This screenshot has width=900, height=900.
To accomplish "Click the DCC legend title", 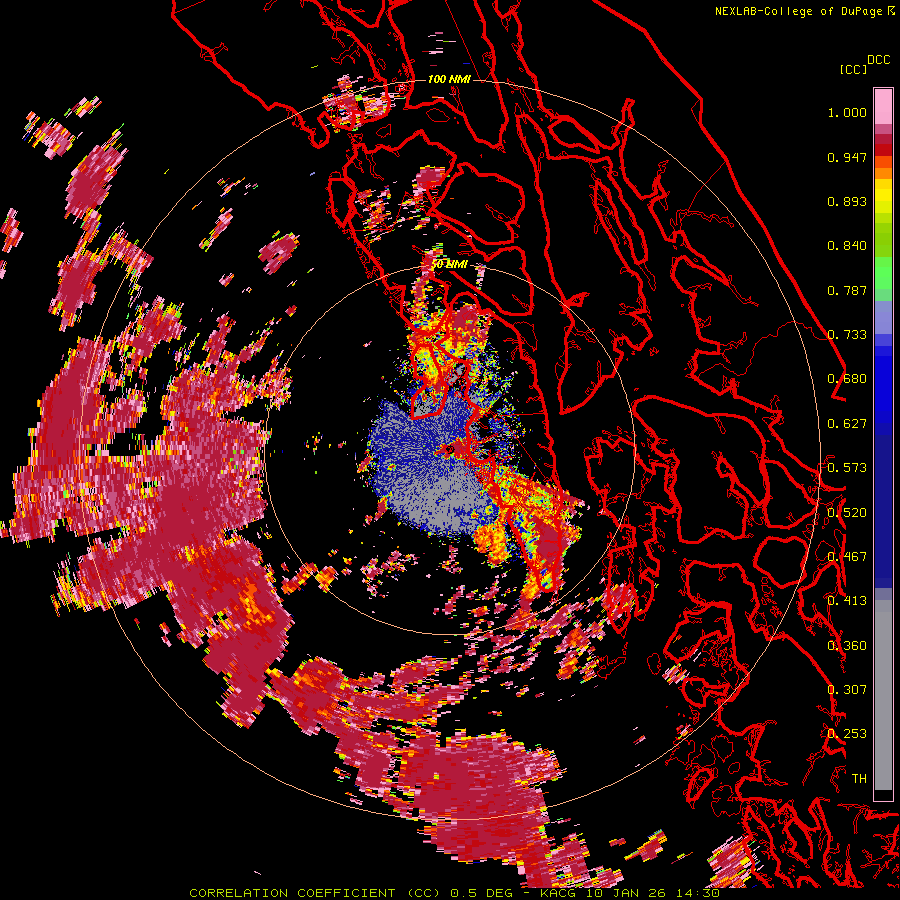I will click(x=878, y=60).
